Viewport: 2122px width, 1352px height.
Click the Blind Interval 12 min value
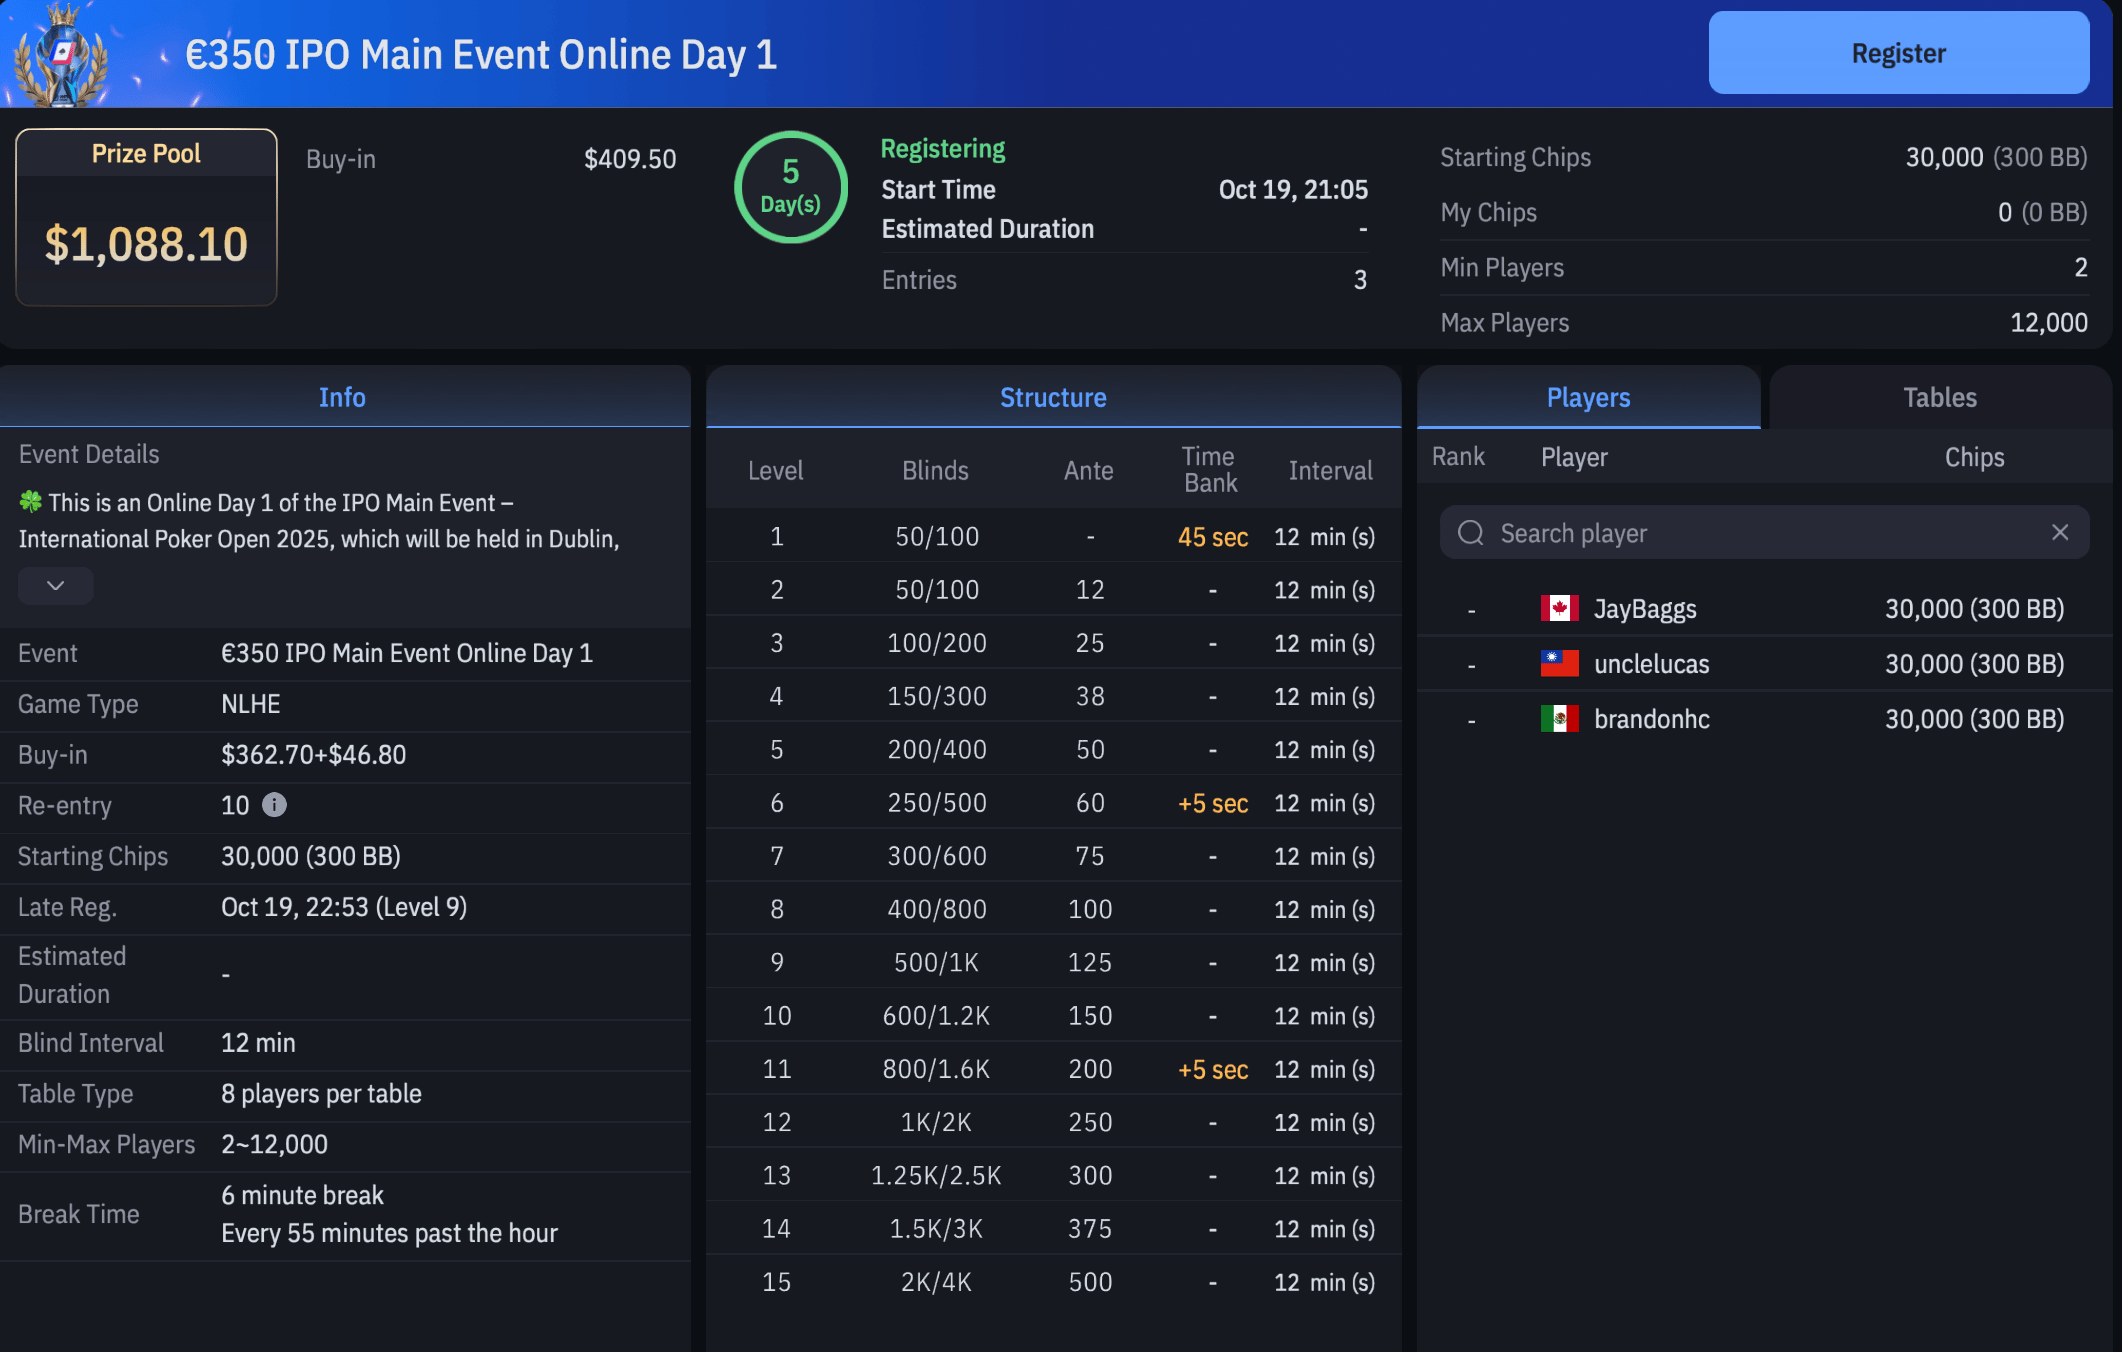coord(258,1043)
